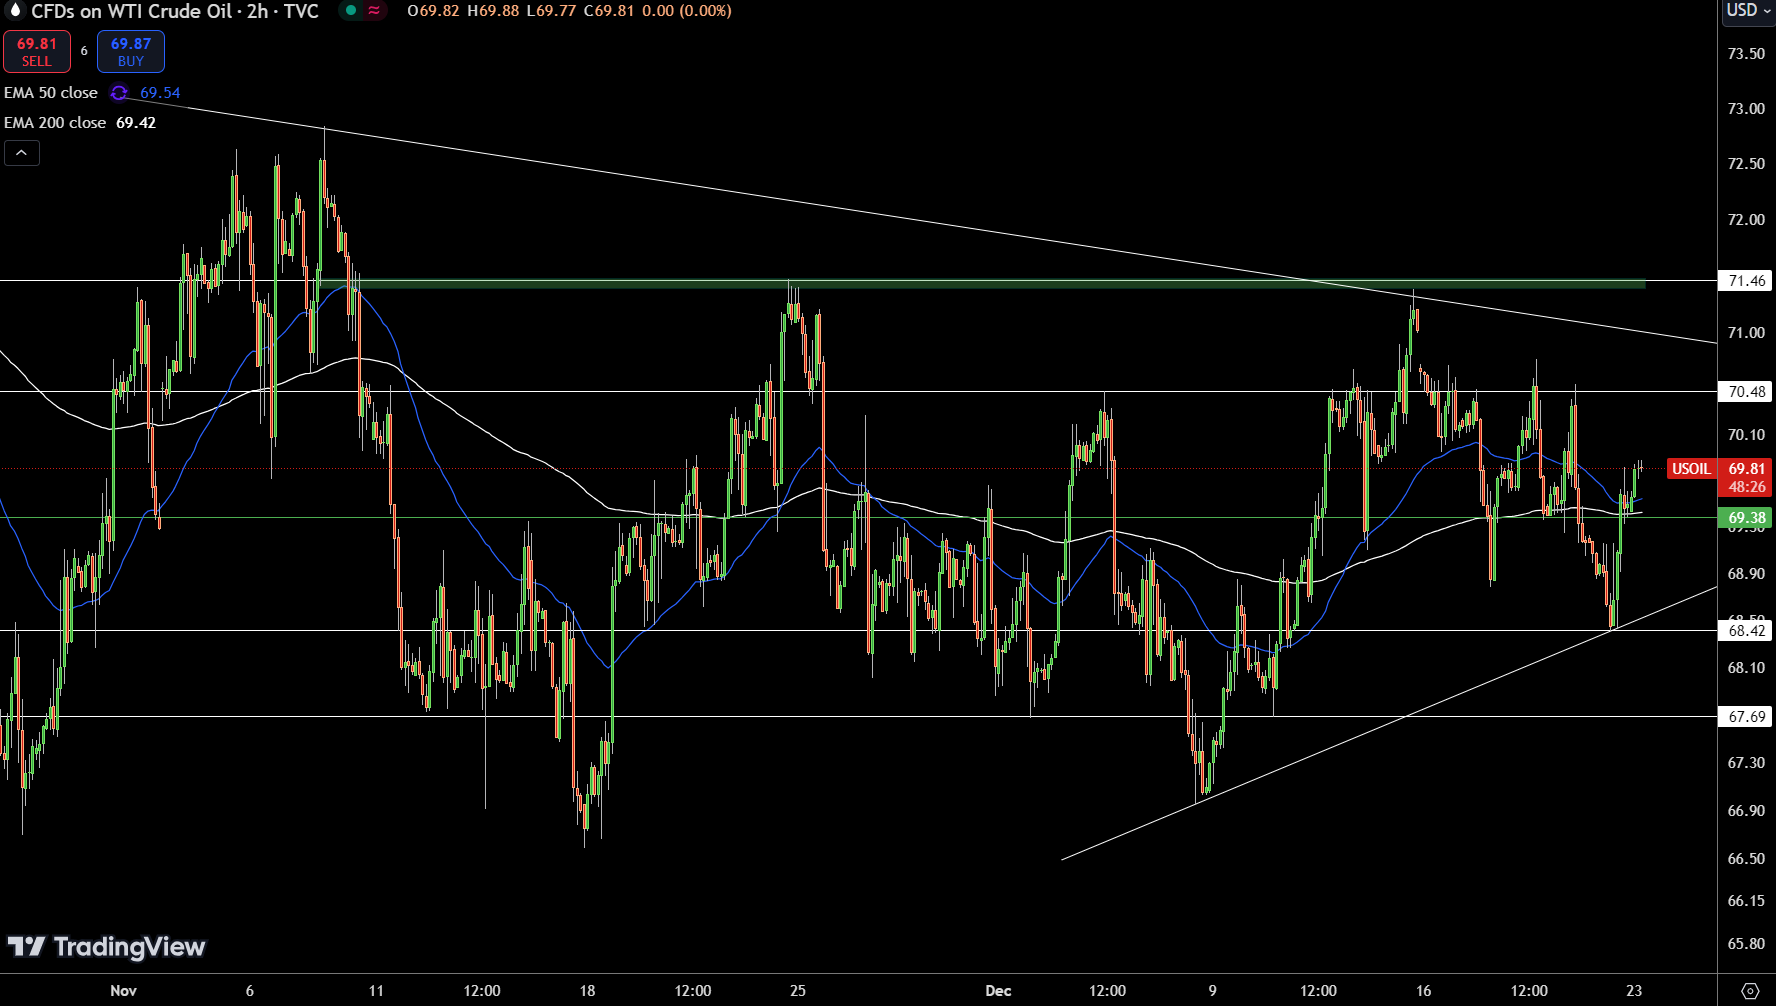The width and height of the screenshot is (1776, 1006).
Task: Click the CFDs on WTI Crude Oil title
Action: coord(175,11)
